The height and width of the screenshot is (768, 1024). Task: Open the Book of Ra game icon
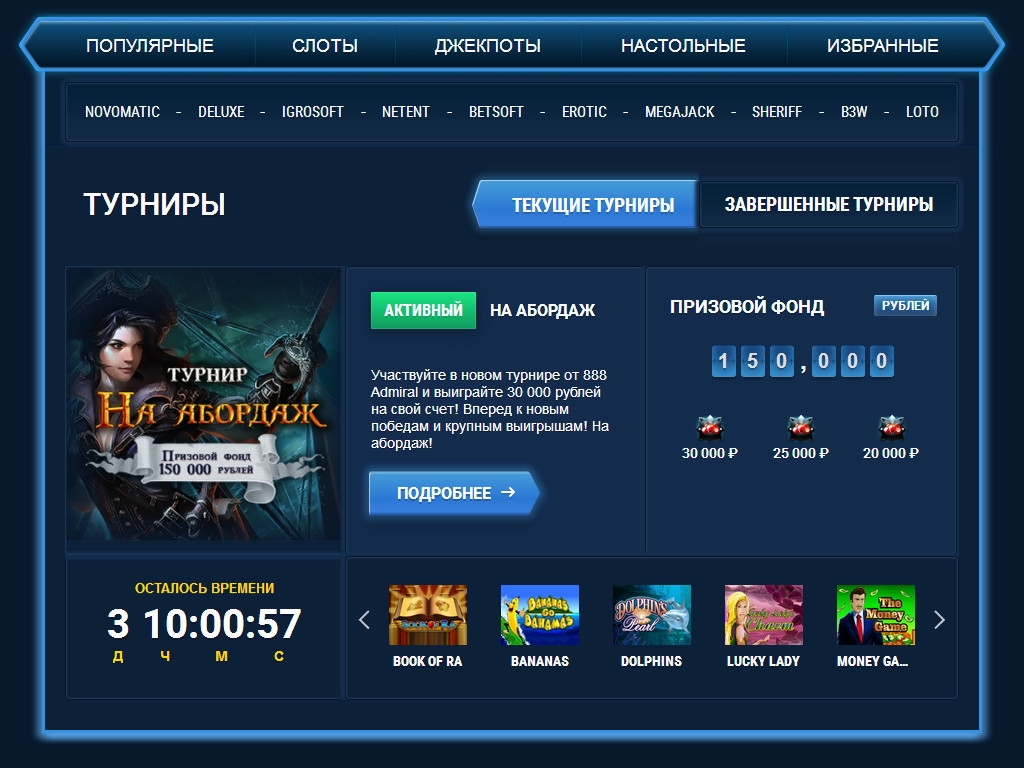click(x=427, y=615)
